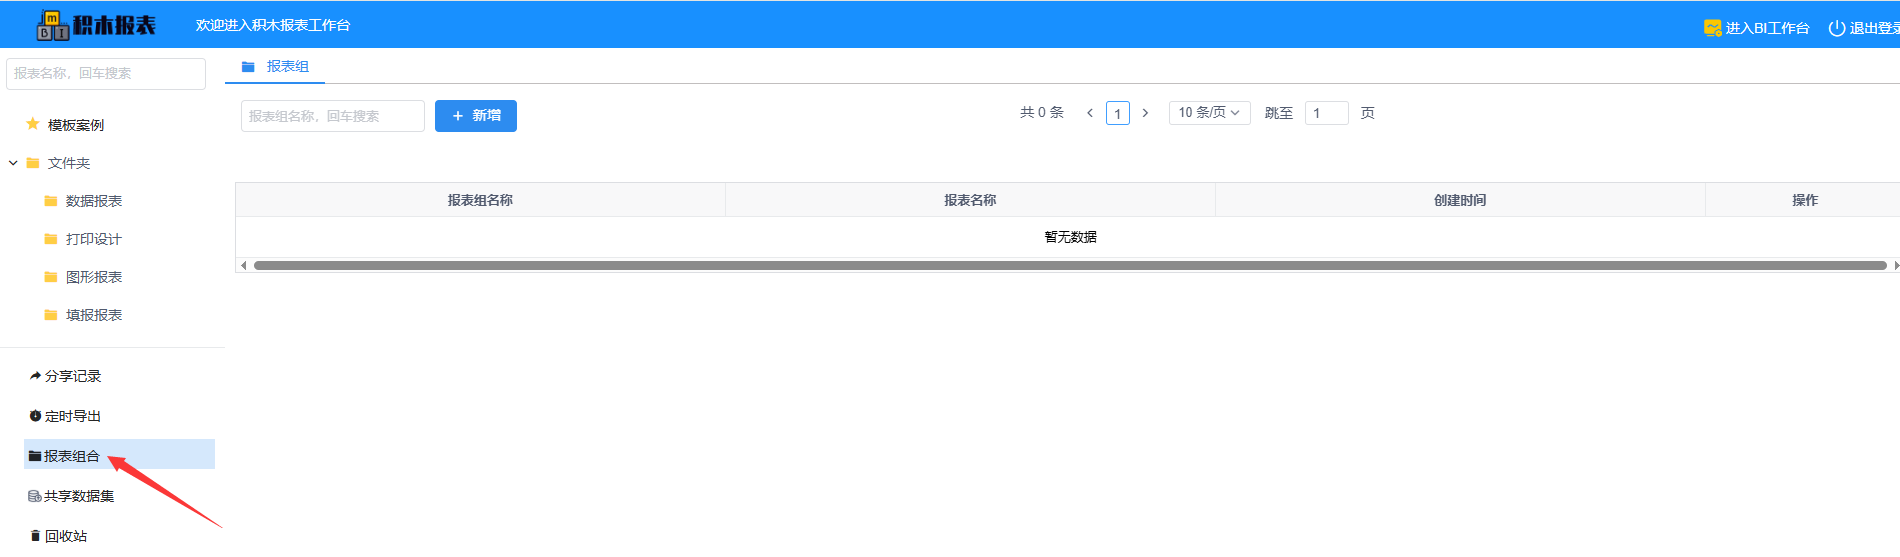Click the 退出登录 power icon

click(1836, 28)
